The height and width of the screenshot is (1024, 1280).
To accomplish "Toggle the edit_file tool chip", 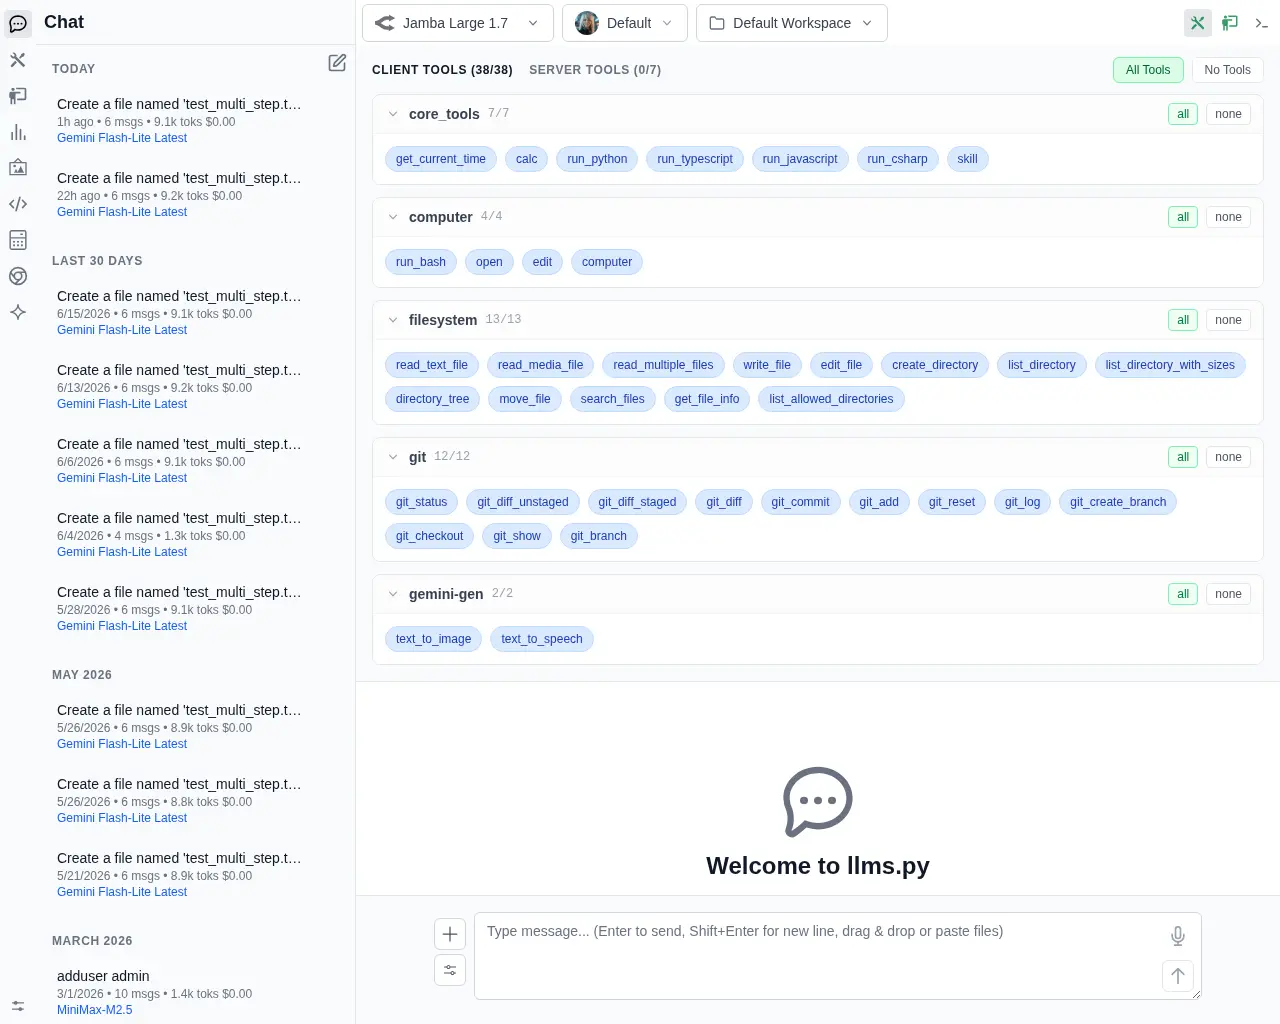I will tap(841, 365).
